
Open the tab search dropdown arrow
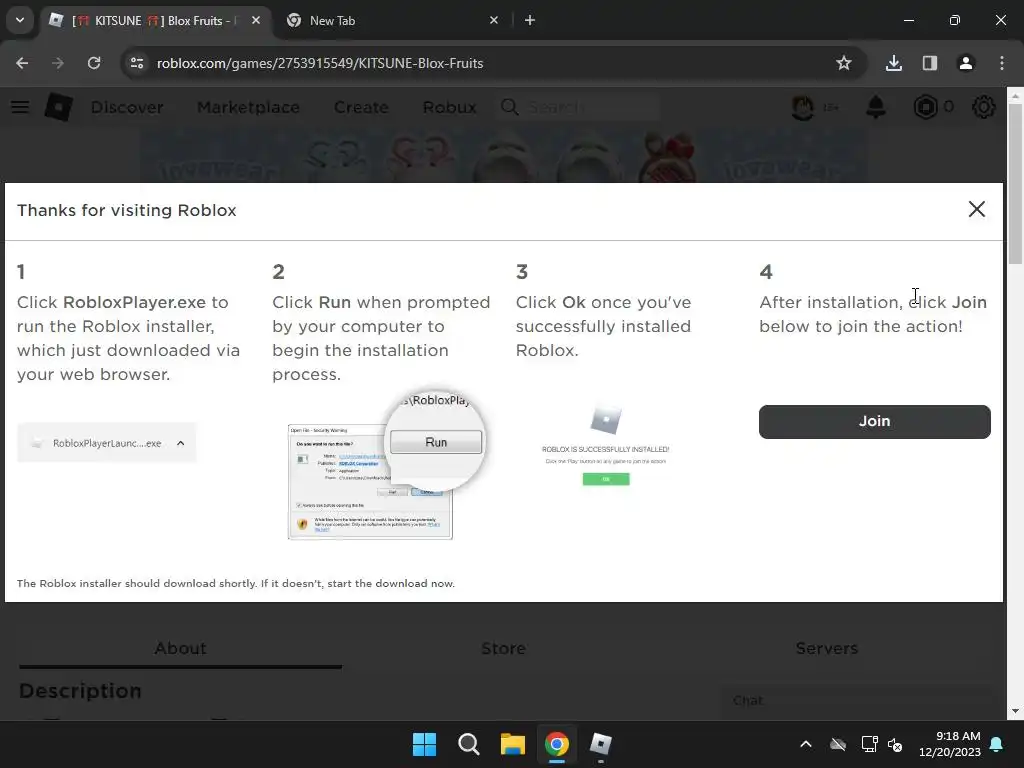point(20,20)
